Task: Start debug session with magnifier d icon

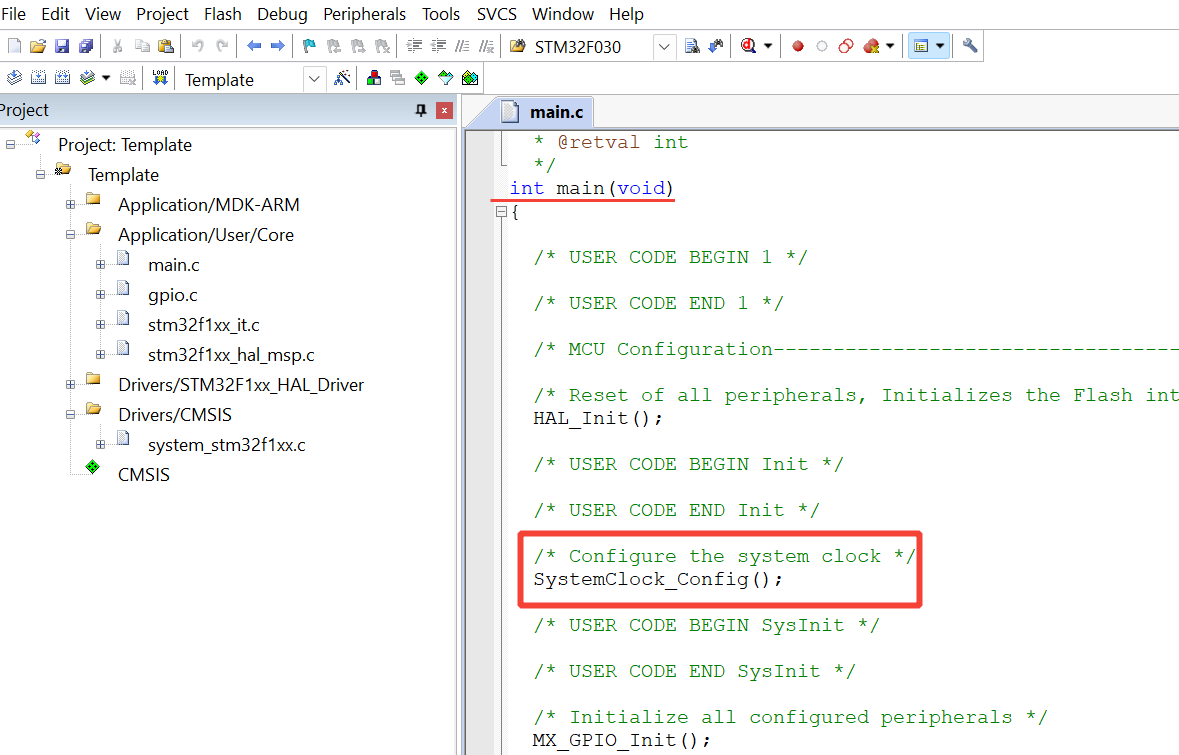Action: point(748,46)
